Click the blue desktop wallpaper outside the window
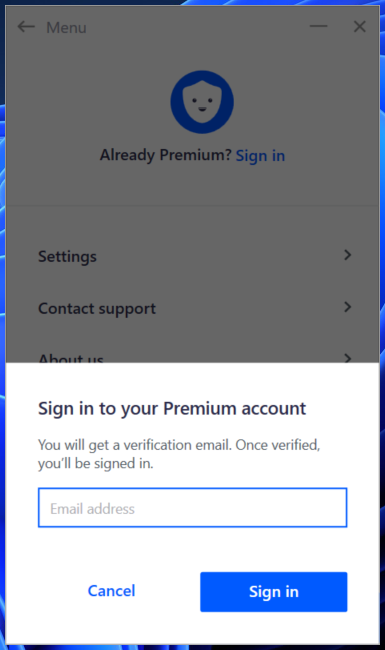Viewport: 385px width, 650px height. tap(382, 290)
